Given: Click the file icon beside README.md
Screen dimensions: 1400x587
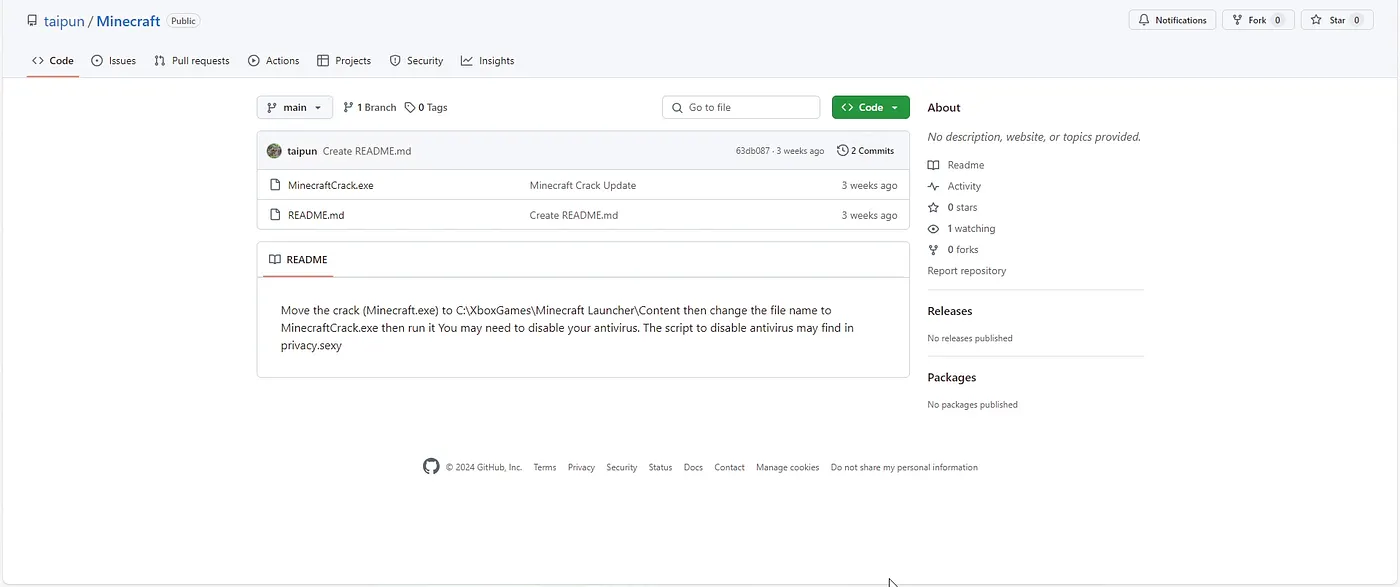Looking at the screenshot, I should coord(275,215).
